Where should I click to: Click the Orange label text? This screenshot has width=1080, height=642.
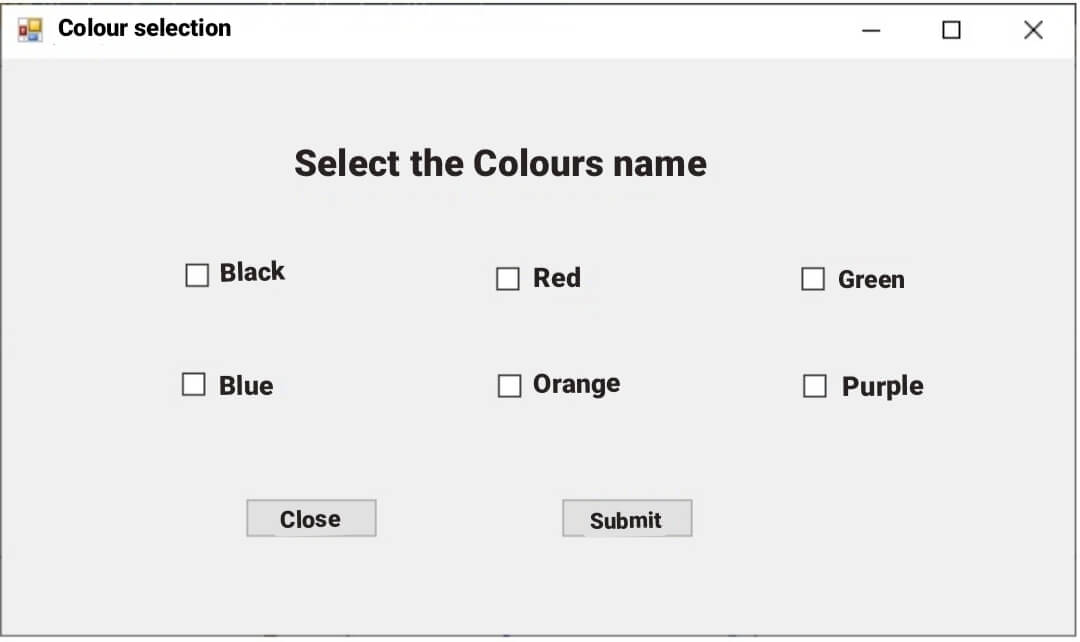577,383
